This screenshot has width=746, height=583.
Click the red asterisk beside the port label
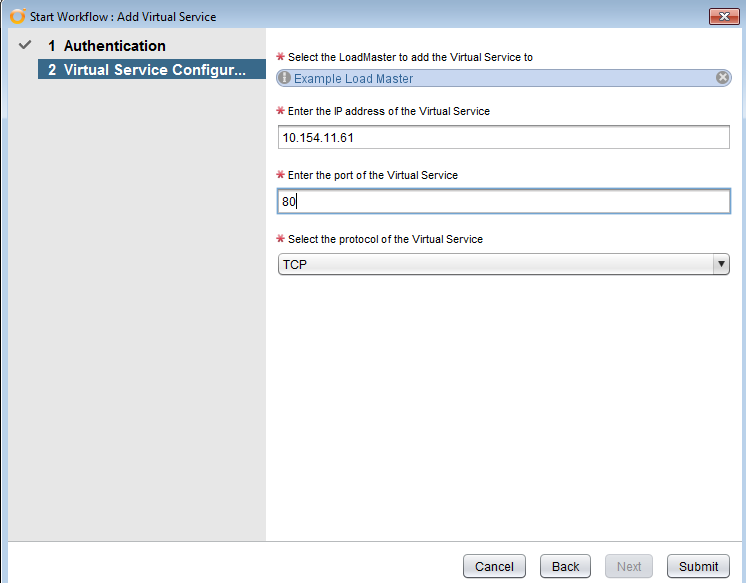coord(281,175)
